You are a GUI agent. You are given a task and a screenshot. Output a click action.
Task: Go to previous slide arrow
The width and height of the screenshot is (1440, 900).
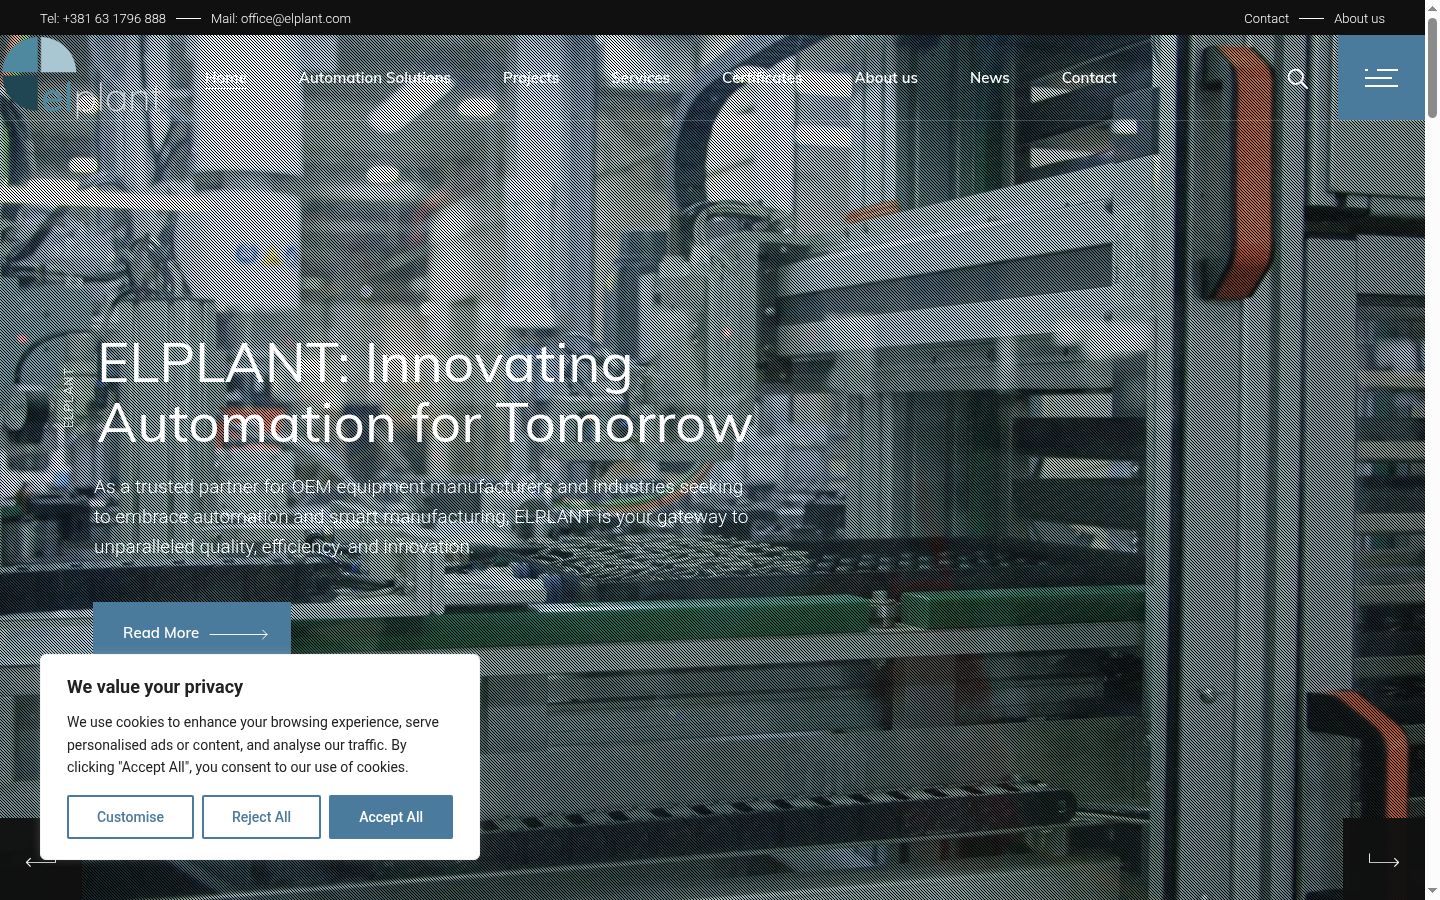[40, 860]
